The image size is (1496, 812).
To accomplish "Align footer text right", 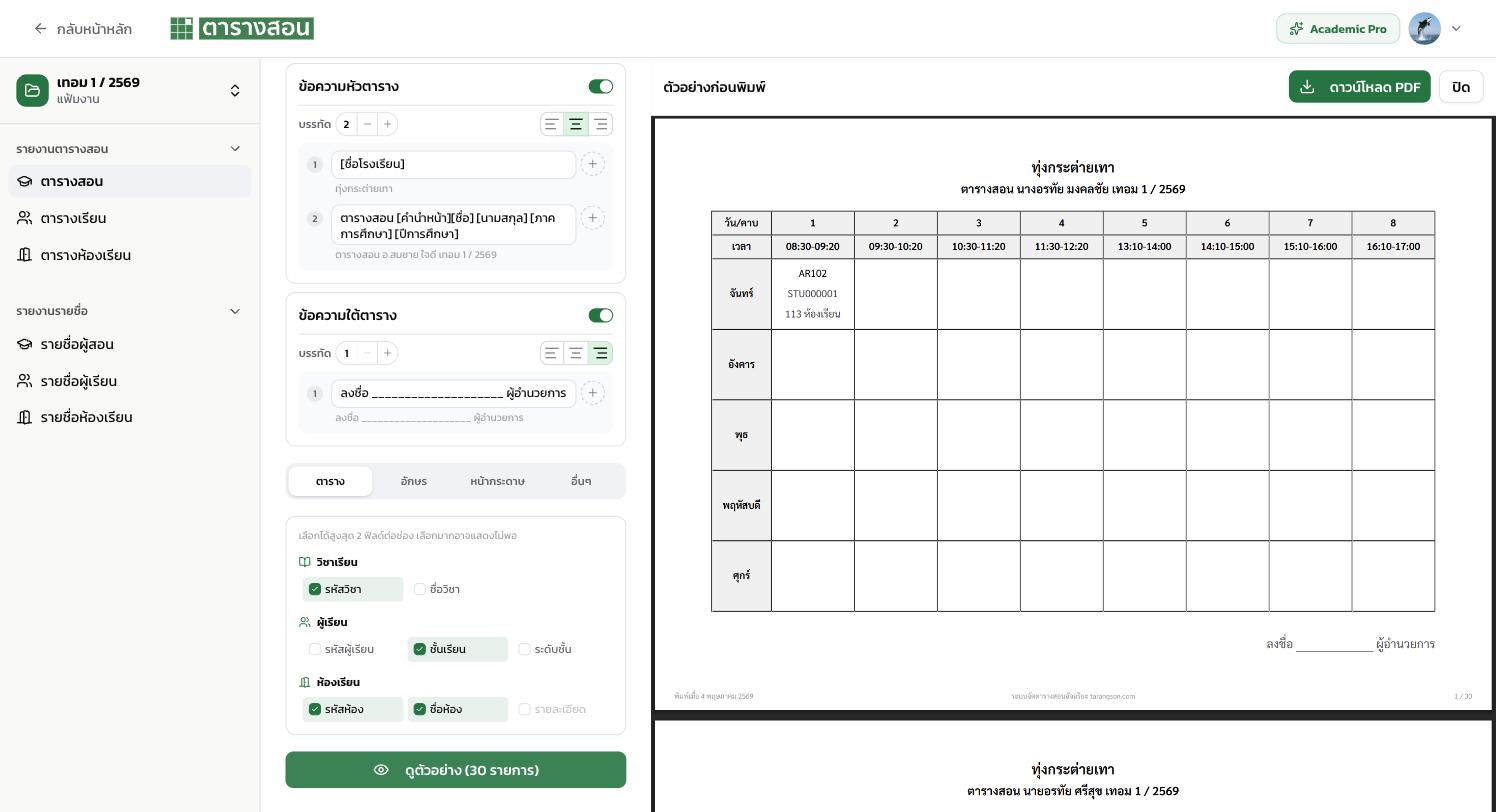I will [600, 353].
